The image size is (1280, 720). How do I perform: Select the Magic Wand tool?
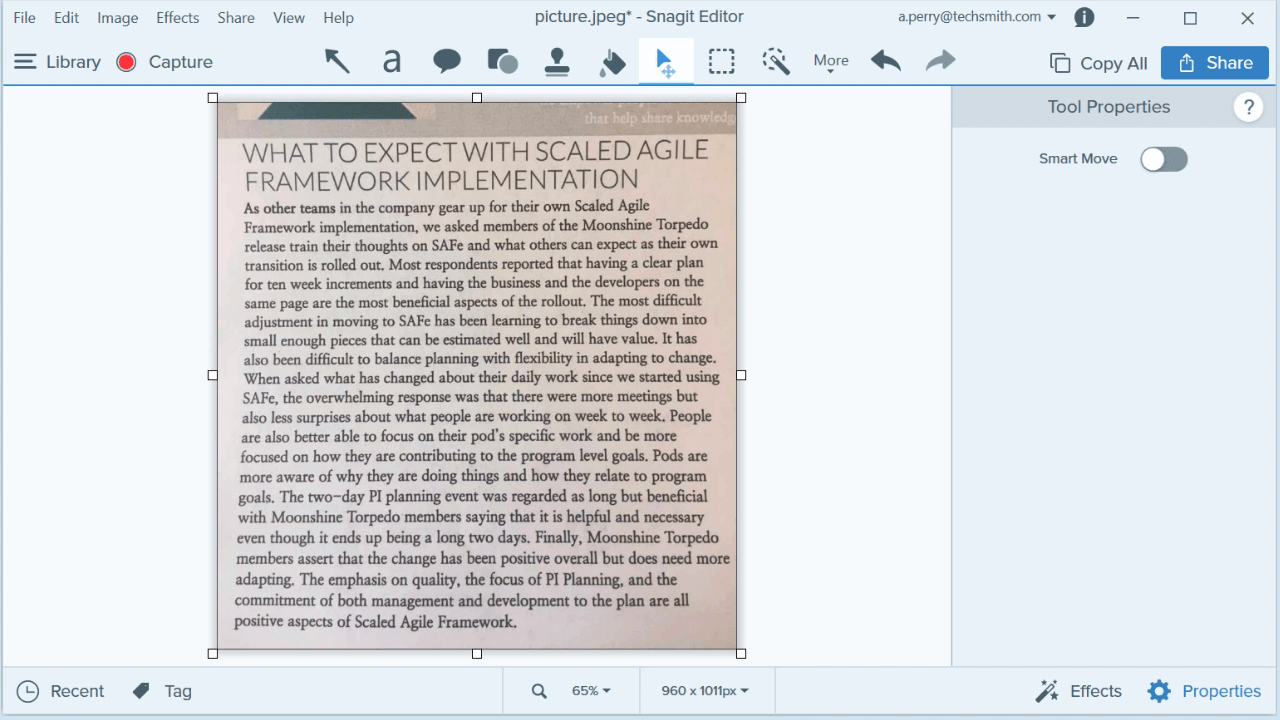[x=775, y=61]
